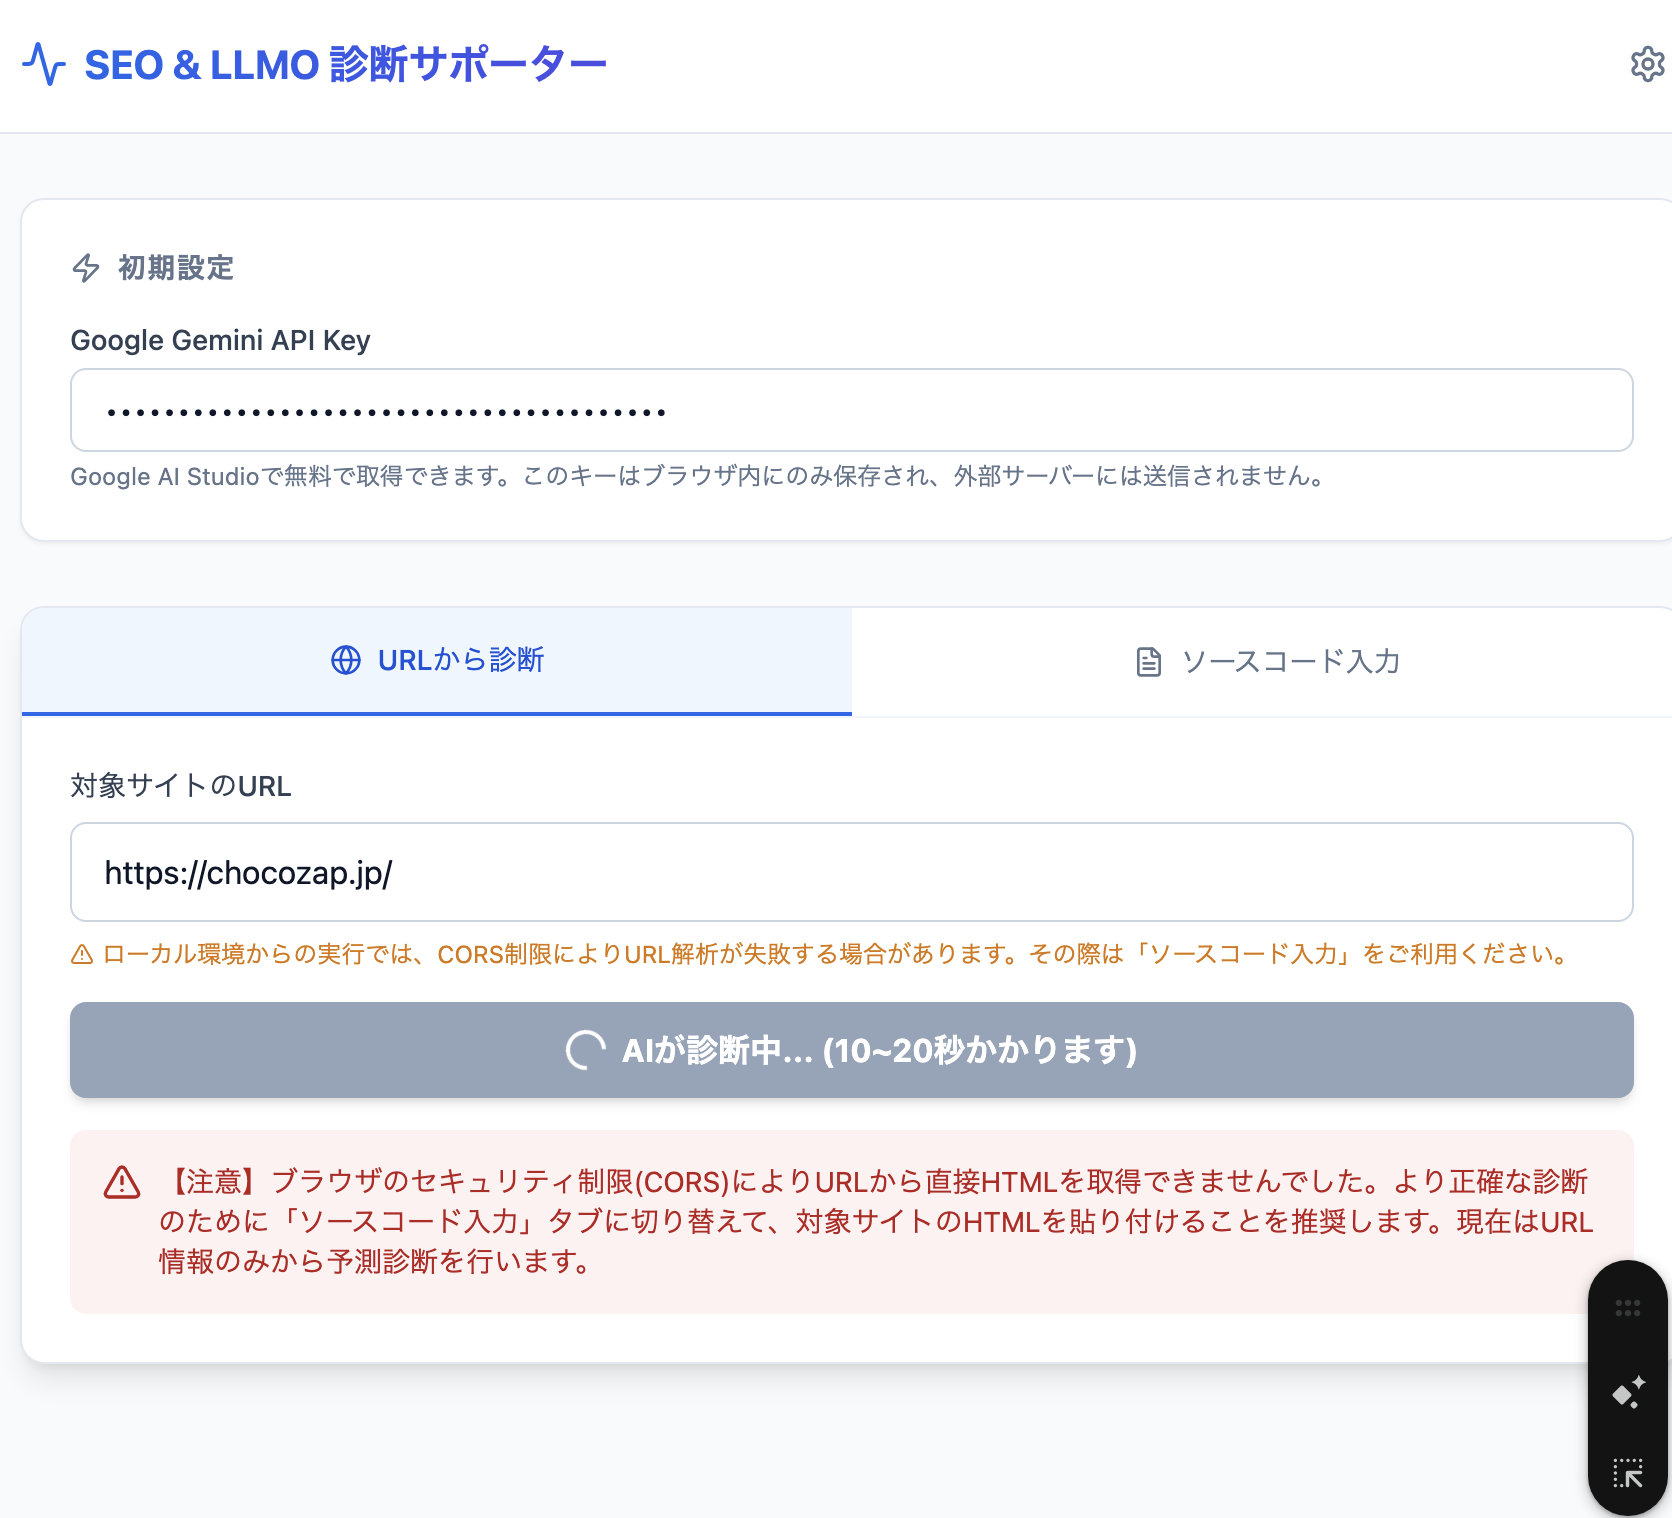Click the dotted drag-handle on the floating widget
This screenshot has width=1672, height=1518.
(1628, 1307)
